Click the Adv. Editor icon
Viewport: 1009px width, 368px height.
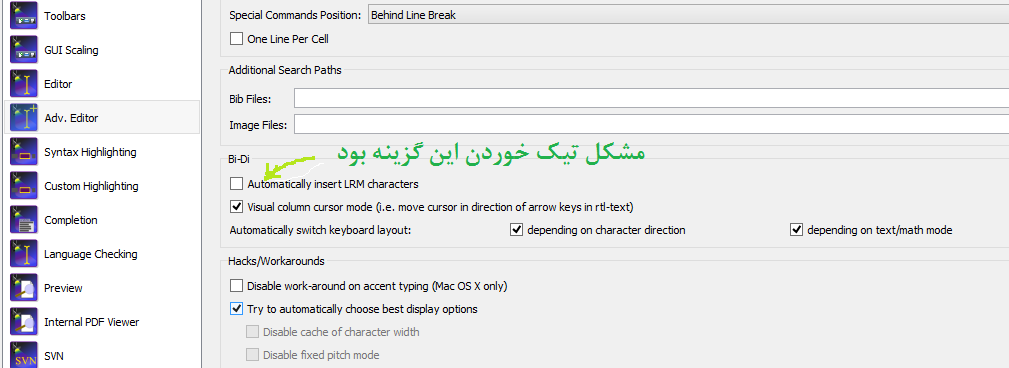24,118
